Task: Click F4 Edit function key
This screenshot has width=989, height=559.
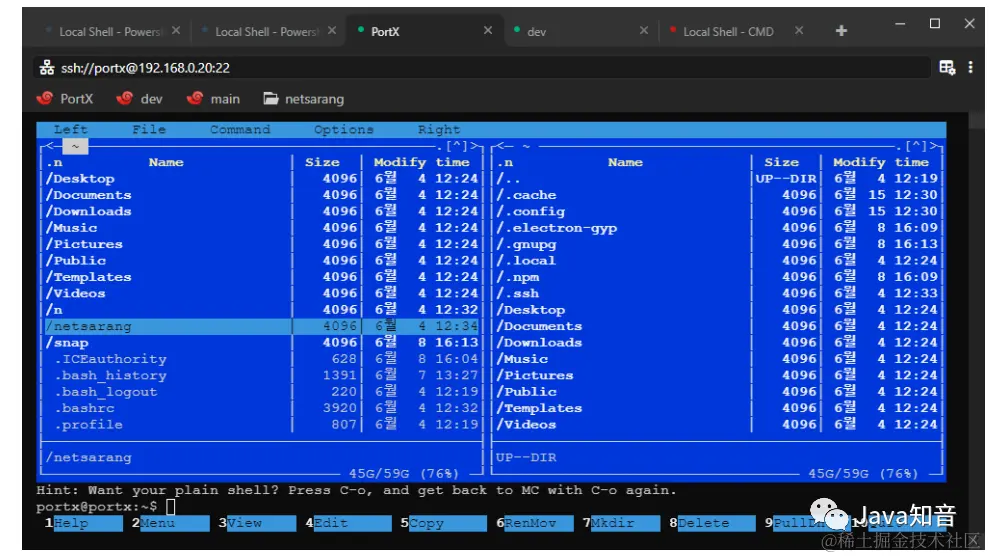Action: pos(348,523)
